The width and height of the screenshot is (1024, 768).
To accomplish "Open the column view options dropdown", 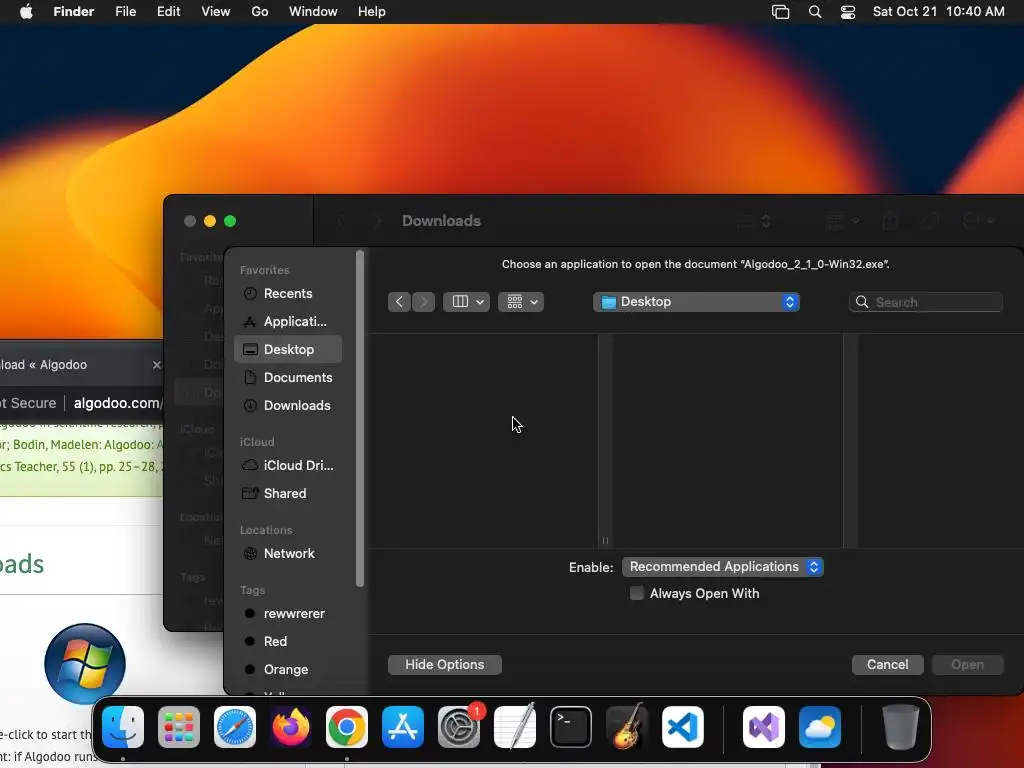I will pos(466,302).
